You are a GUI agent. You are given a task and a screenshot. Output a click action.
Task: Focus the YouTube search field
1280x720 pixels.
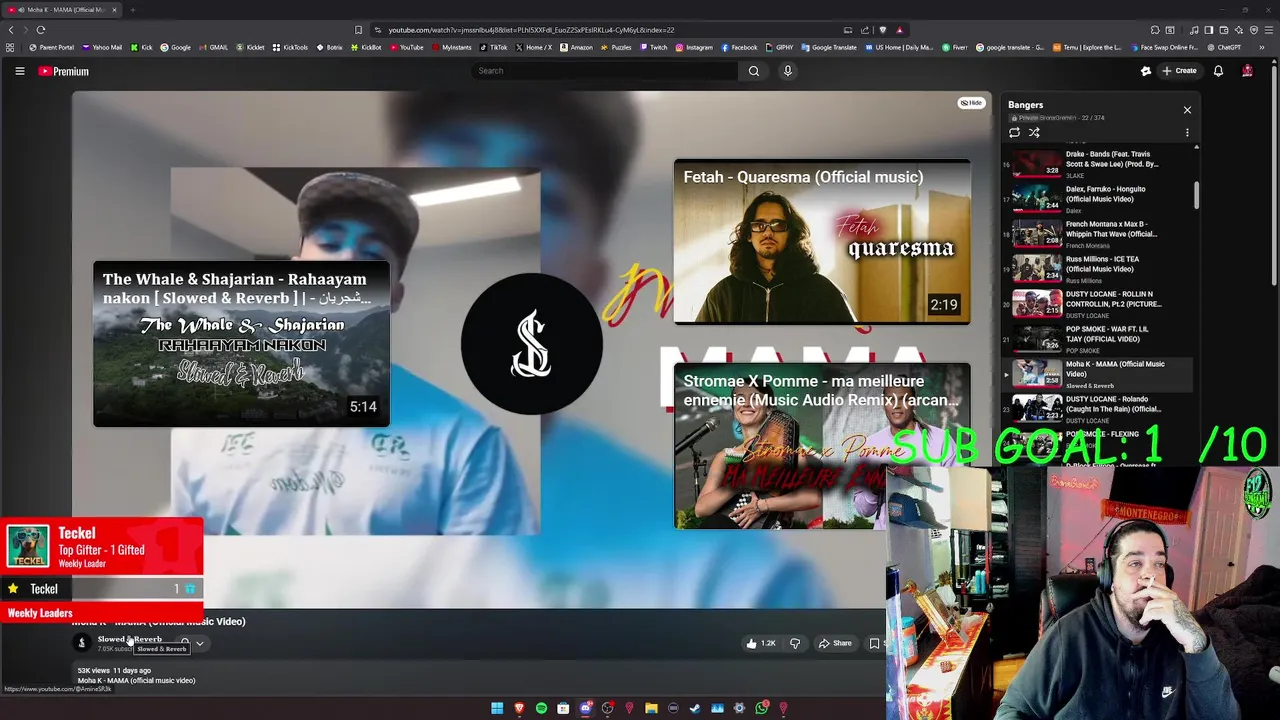coord(604,71)
